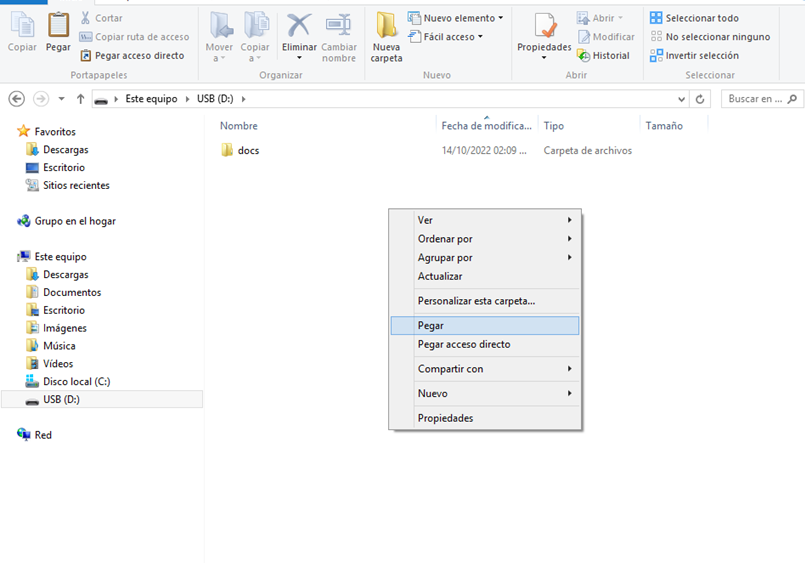Screen dimensions: 805x563
Task: Open the Ordenar por submenu
Action: [x=485, y=239]
